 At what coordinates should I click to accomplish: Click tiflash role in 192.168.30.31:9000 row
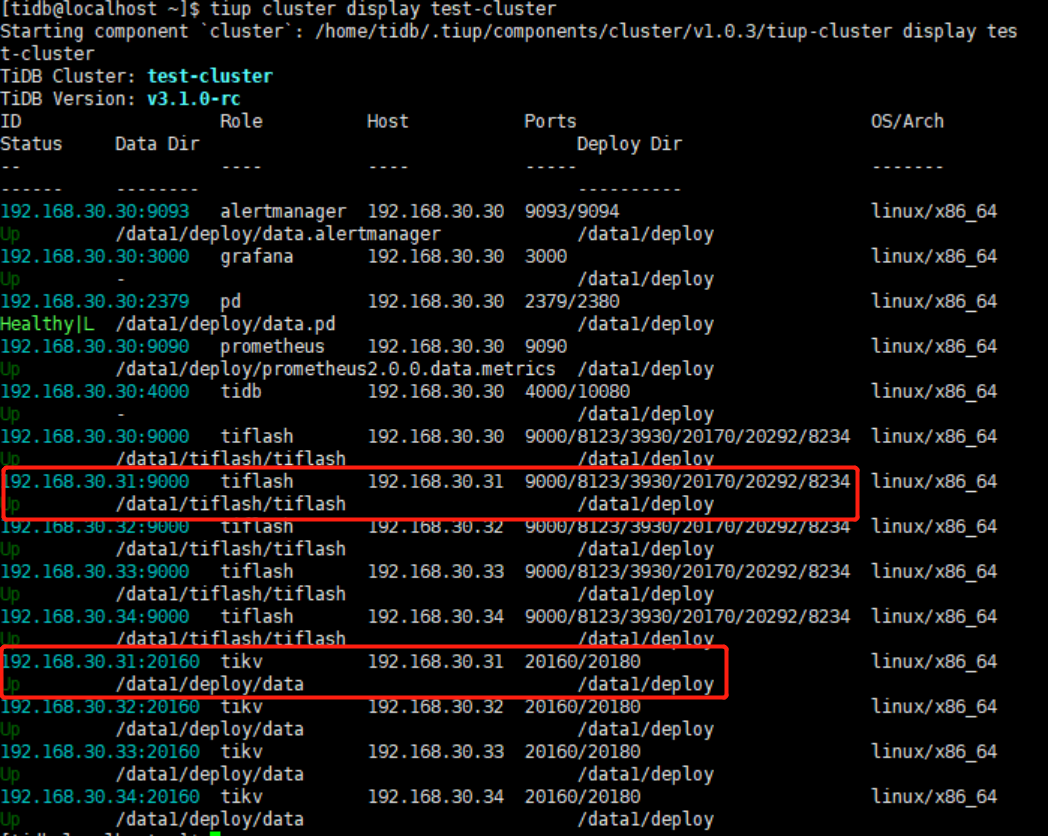coord(257,481)
